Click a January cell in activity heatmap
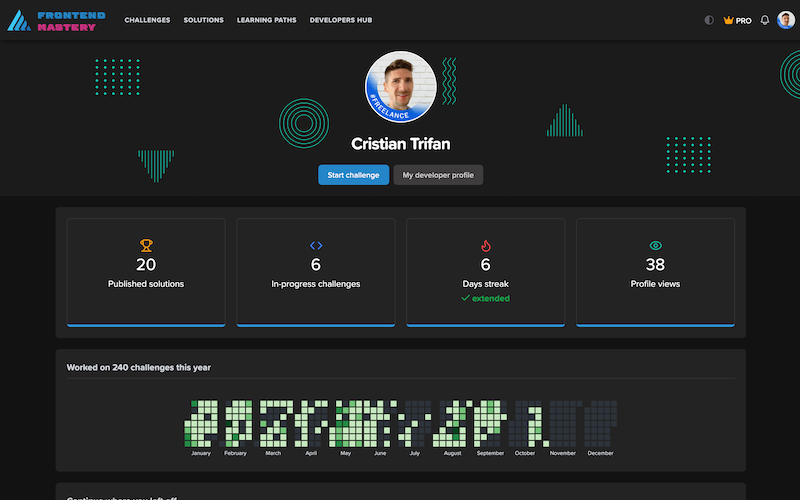The height and width of the screenshot is (500, 800). pyautogui.click(x=198, y=425)
